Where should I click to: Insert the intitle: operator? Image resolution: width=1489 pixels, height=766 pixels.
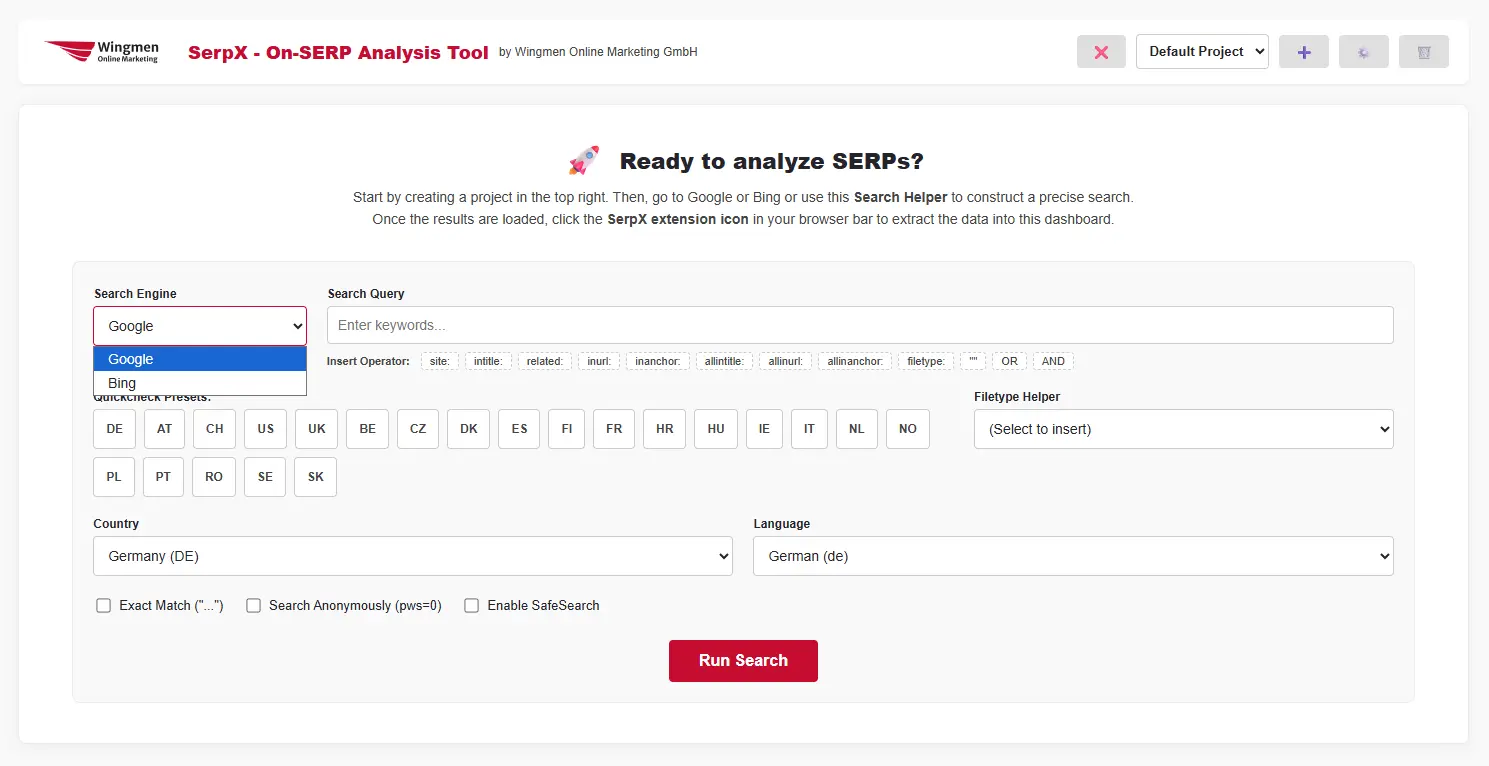tap(488, 361)
